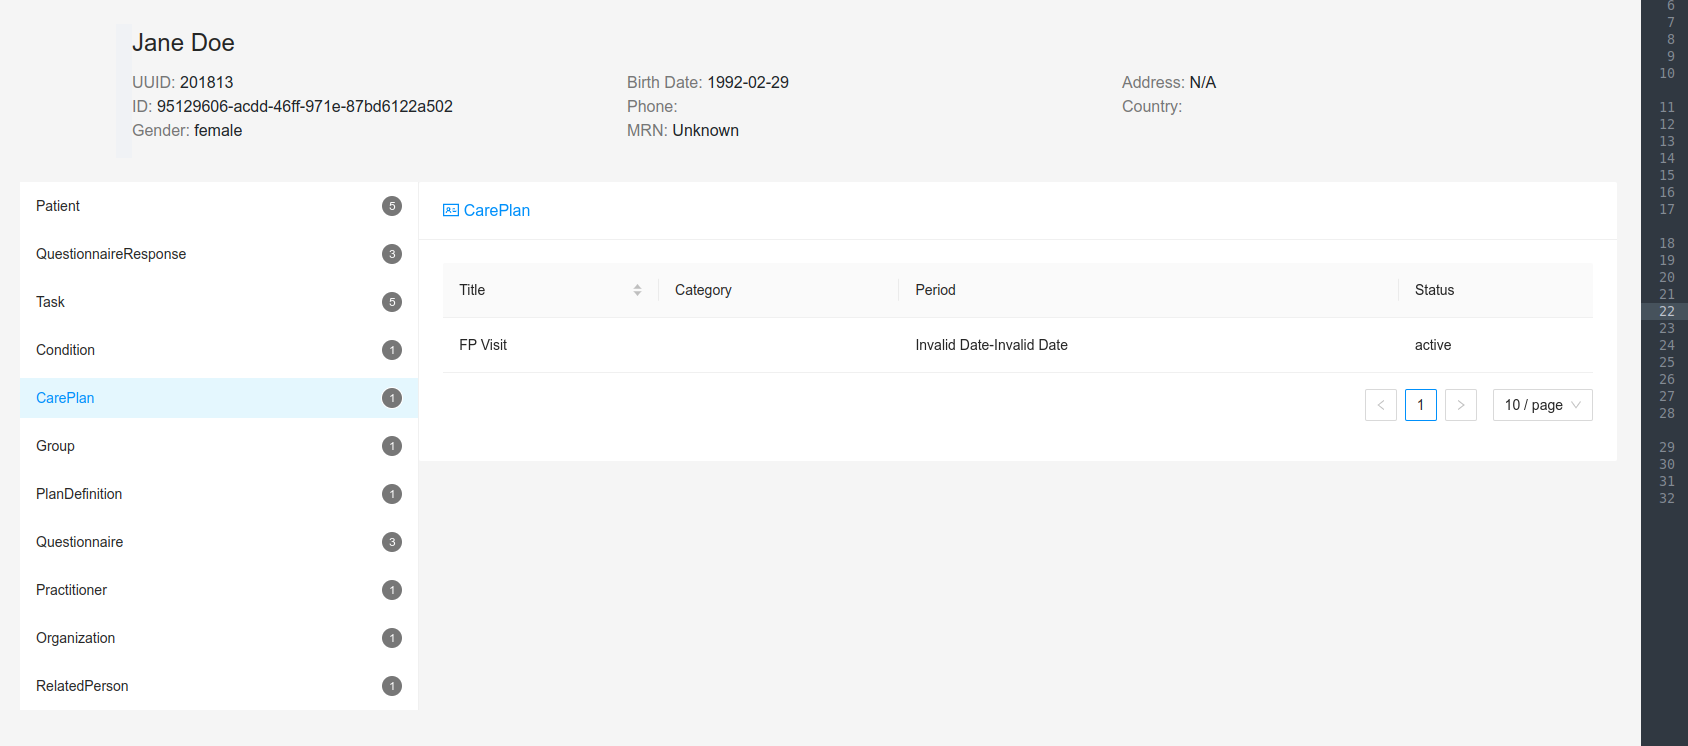
Task: Click the Birth Date 1992-02-29
Action: pos(708,82)
